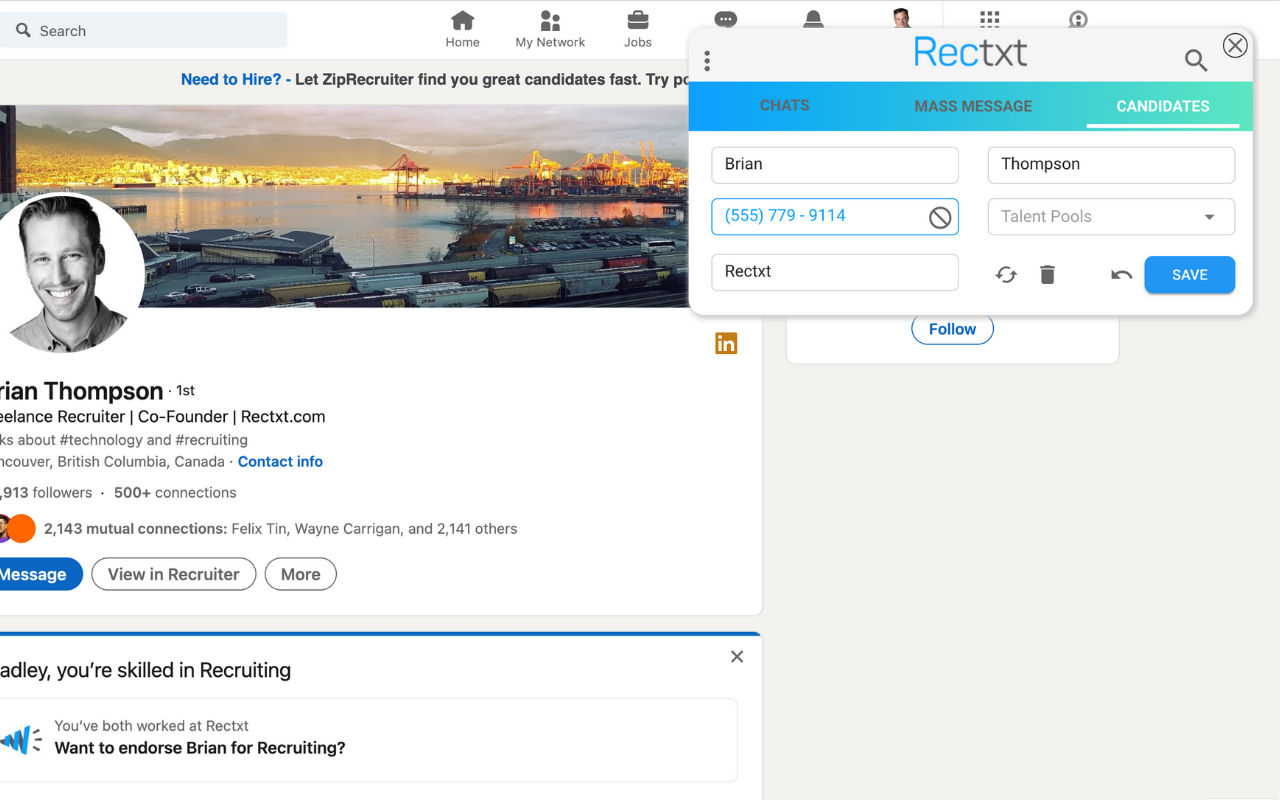Image resolution: width=1280 pixels, height=800 pixels.
Task: Click Brian Thompson's profile photo
Action: [68, 272]
